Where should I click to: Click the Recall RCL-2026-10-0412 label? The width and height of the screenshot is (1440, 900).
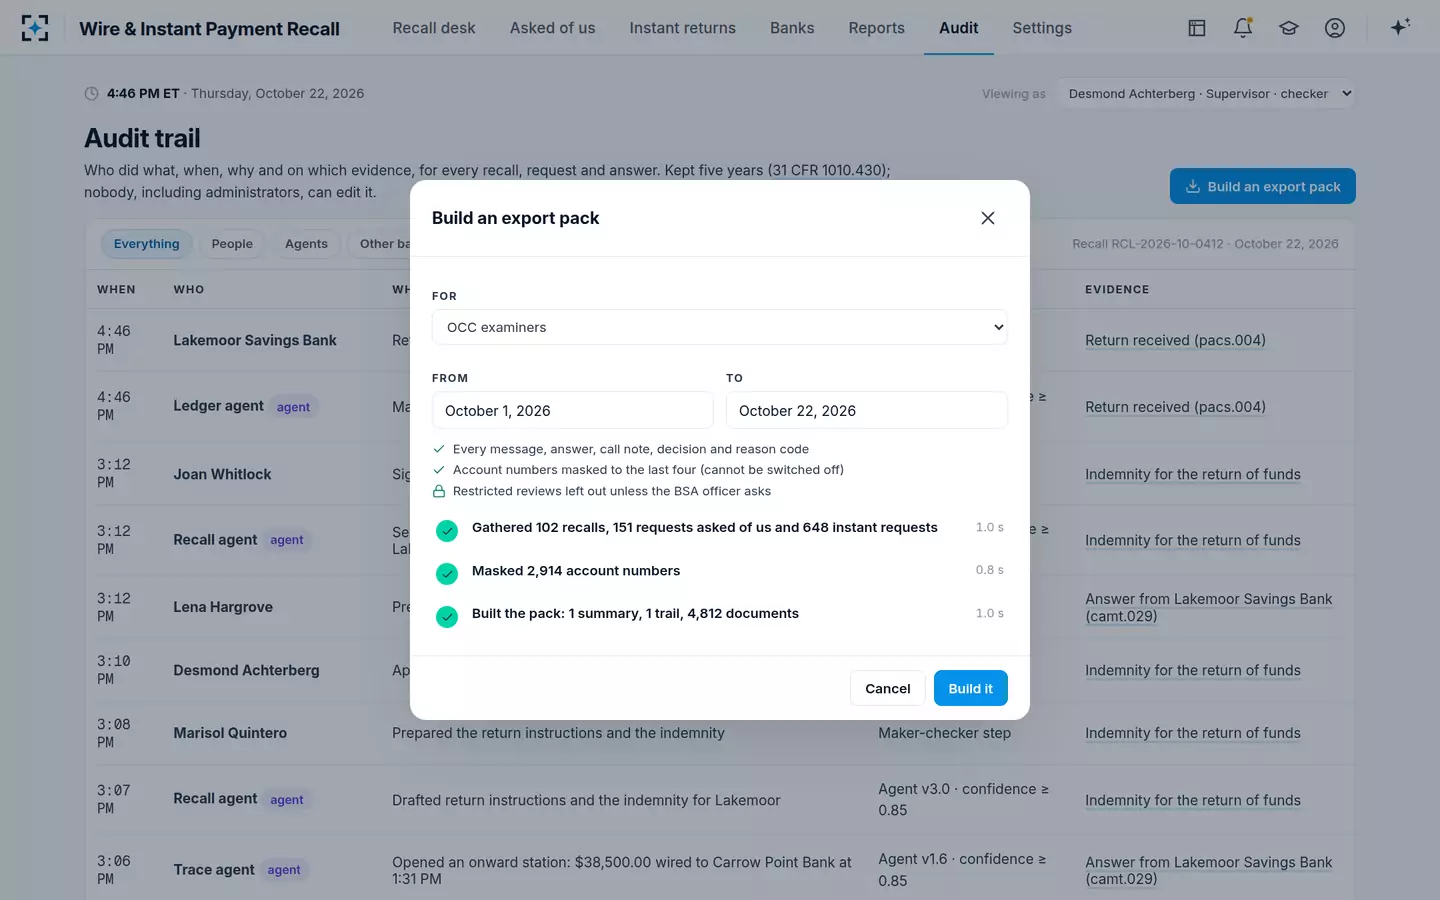[x=1205, y=244]
